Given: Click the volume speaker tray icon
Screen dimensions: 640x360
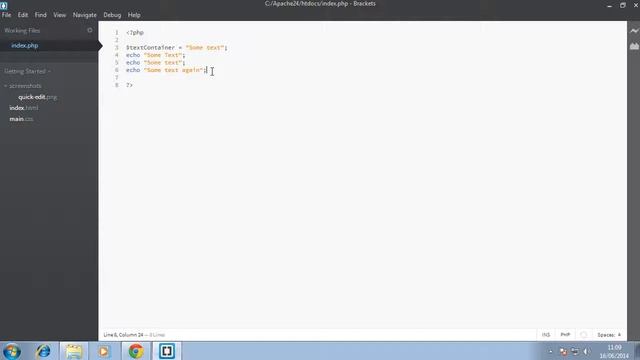Looking at the screenshot, I should click(x=587, y=351).
